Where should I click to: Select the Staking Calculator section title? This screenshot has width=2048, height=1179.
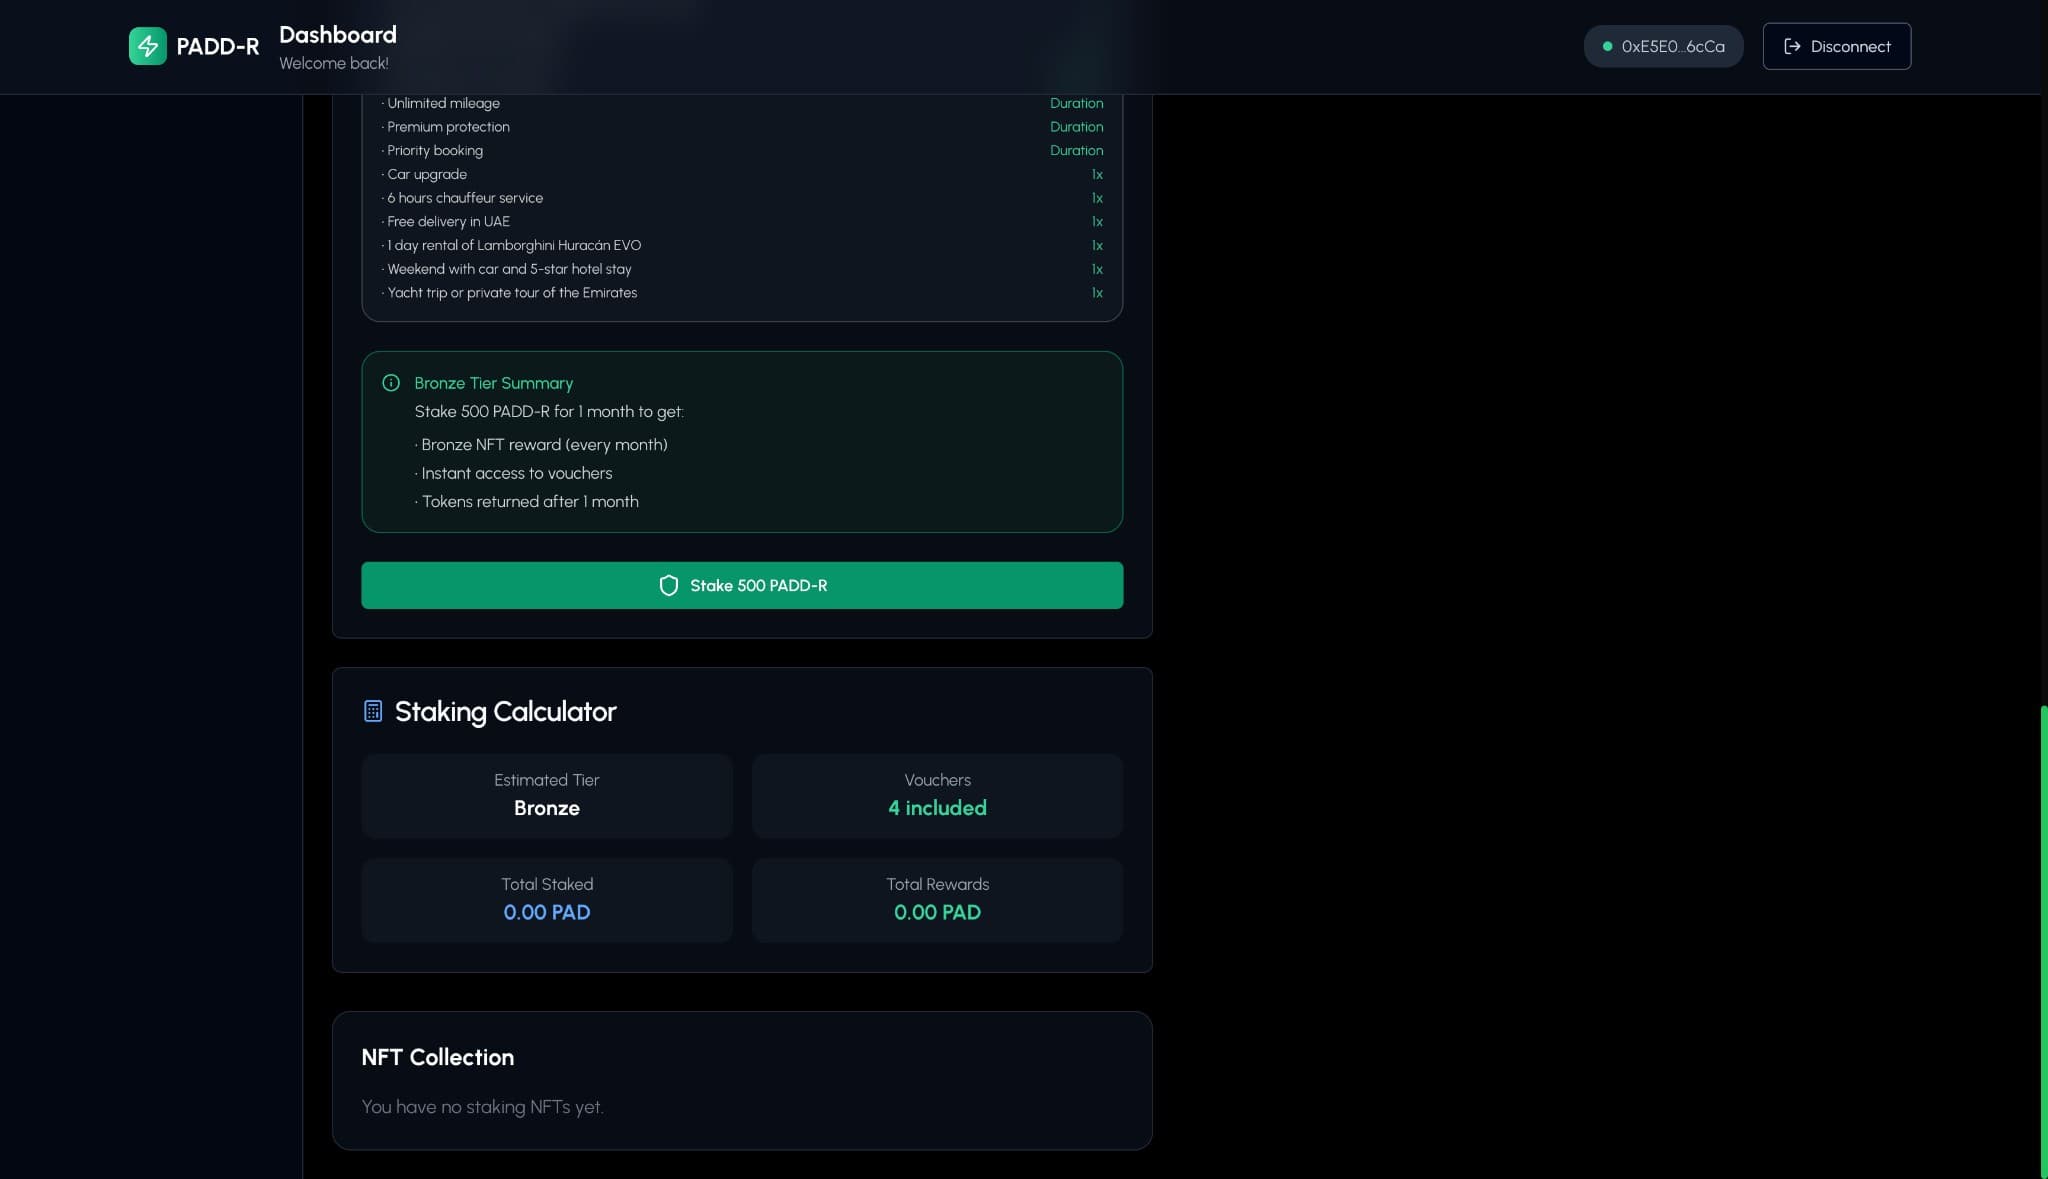504,711
